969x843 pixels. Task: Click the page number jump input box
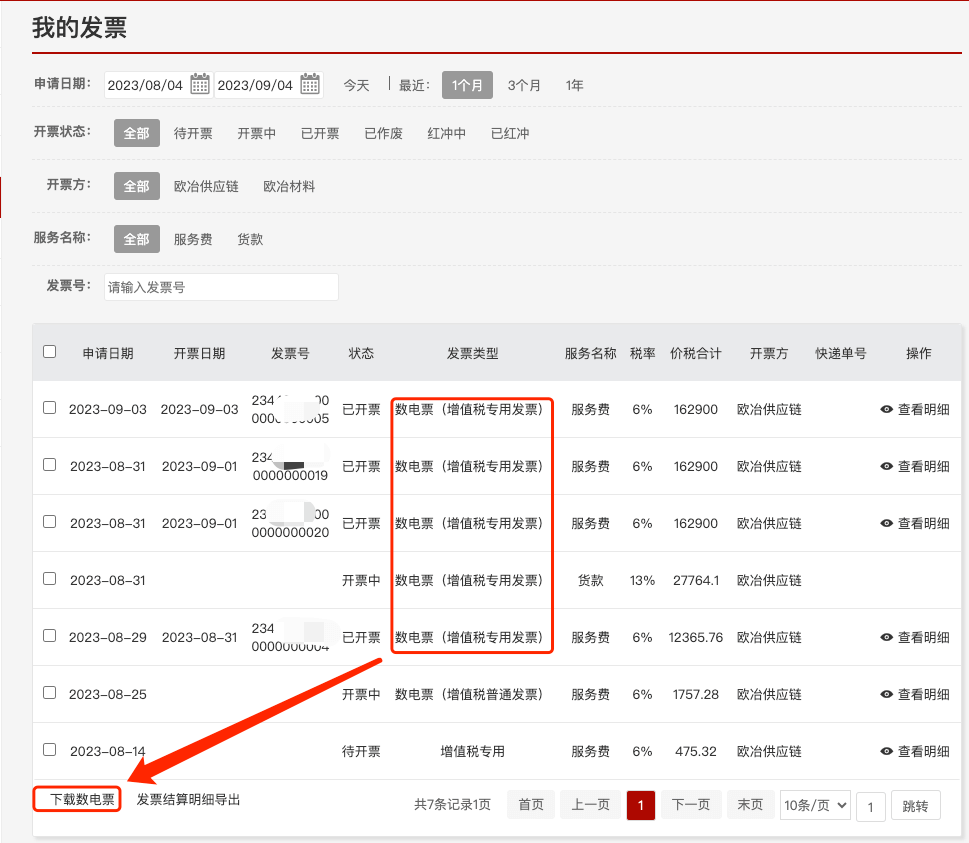pos(870,806)
